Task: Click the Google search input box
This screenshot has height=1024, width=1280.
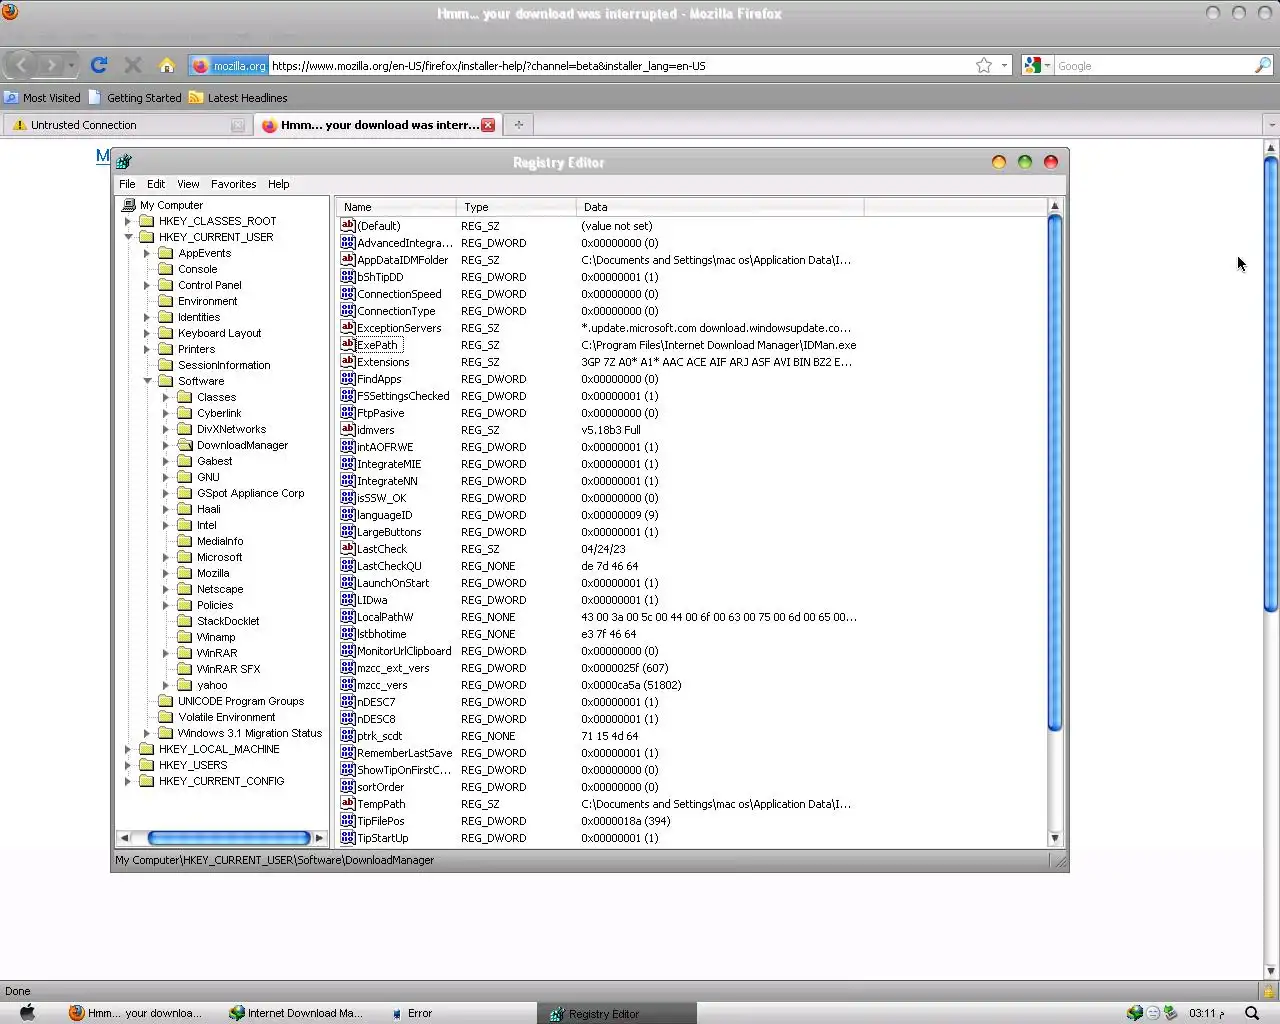Action: point(1154,65)
